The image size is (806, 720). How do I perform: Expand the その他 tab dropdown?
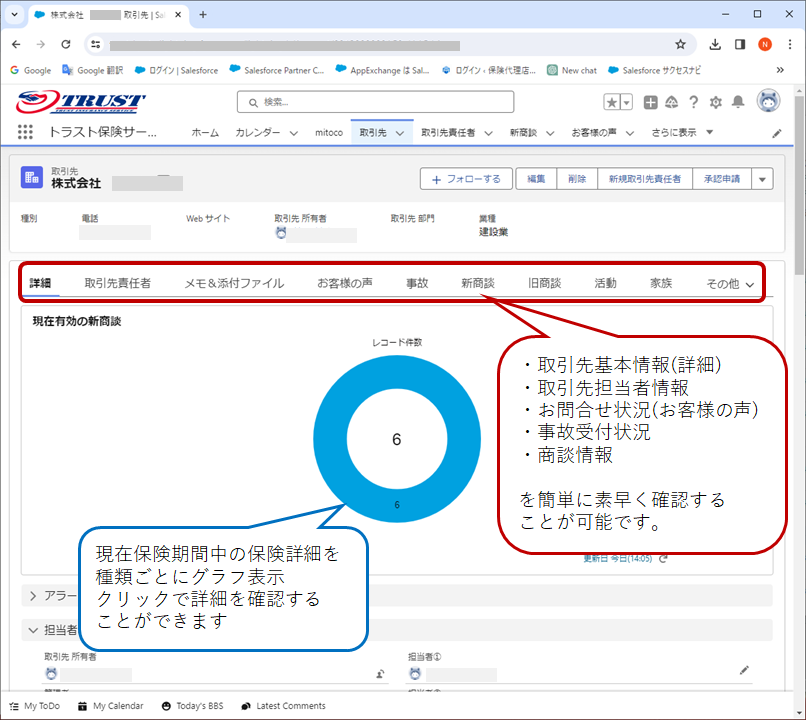pyautogui.click(x=730, y=284)
